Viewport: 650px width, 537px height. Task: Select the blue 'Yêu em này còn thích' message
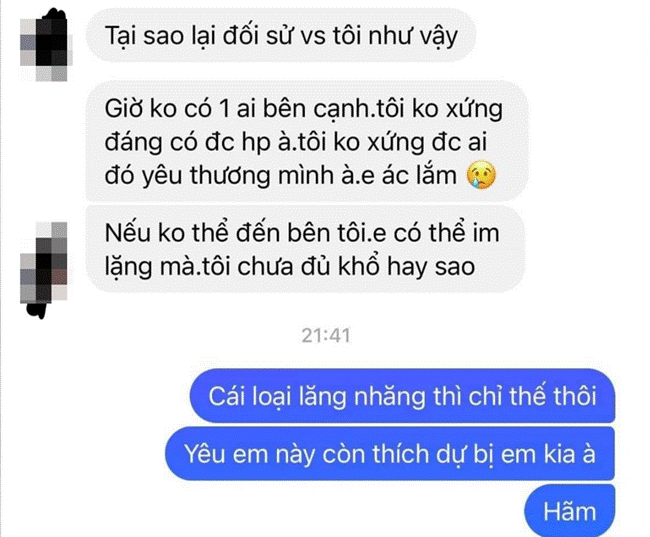pyautogui.click(x=390, y=454)
